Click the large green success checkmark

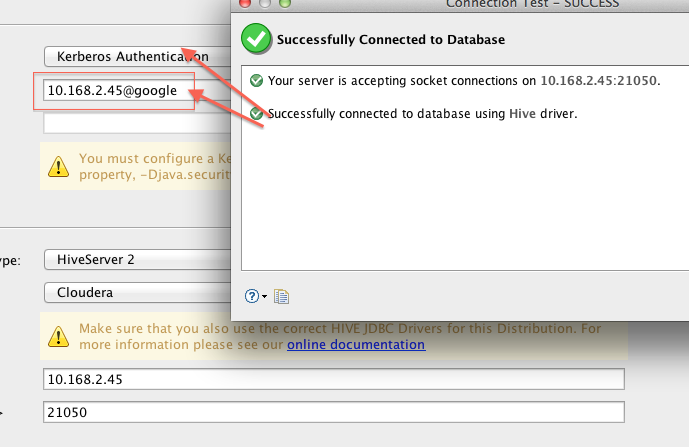pyautogui.click(x=257, y=40)
